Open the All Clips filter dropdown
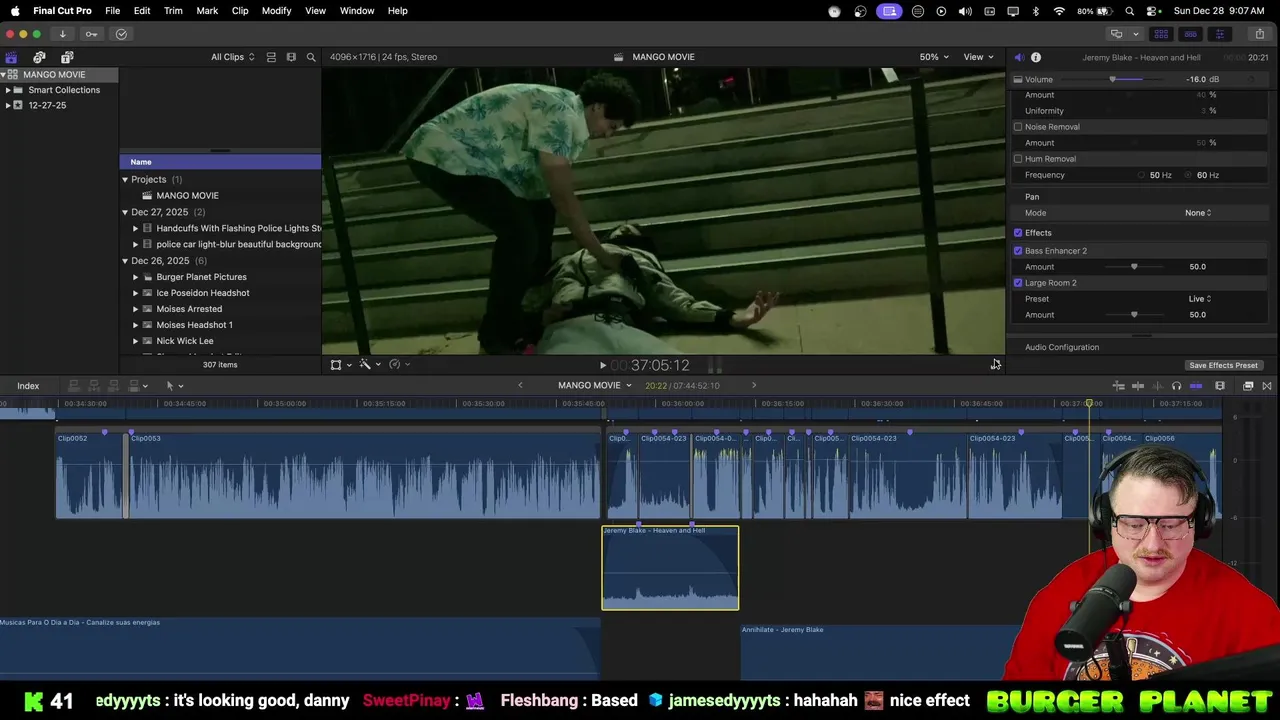 233,57
